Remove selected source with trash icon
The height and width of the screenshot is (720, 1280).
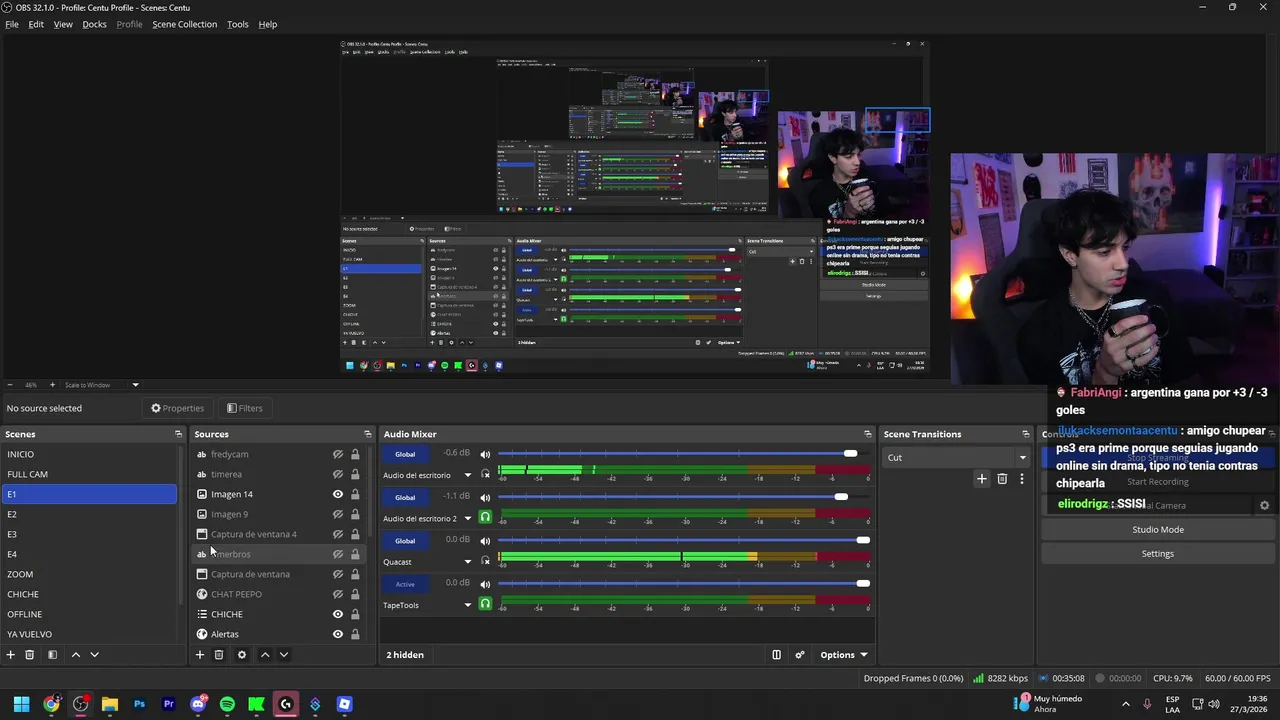(x=219, y=655)
